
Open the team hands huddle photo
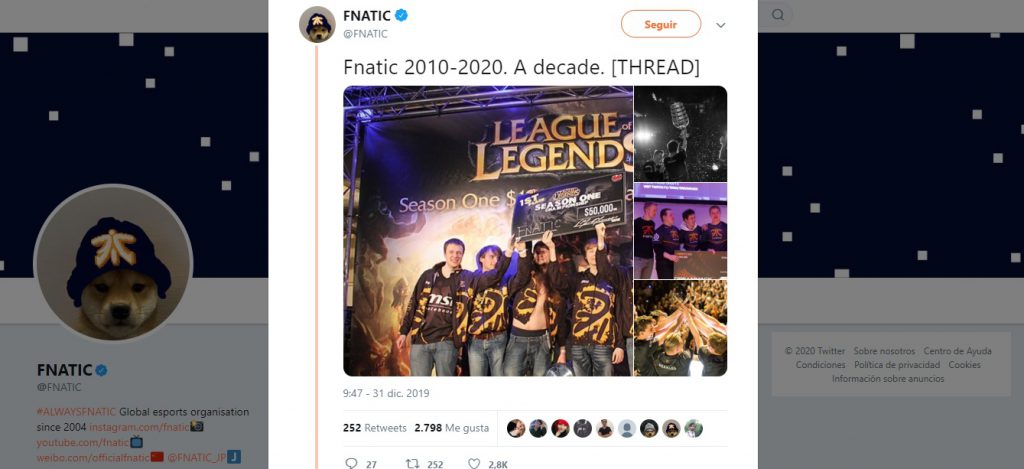click(x=680, y=328)
